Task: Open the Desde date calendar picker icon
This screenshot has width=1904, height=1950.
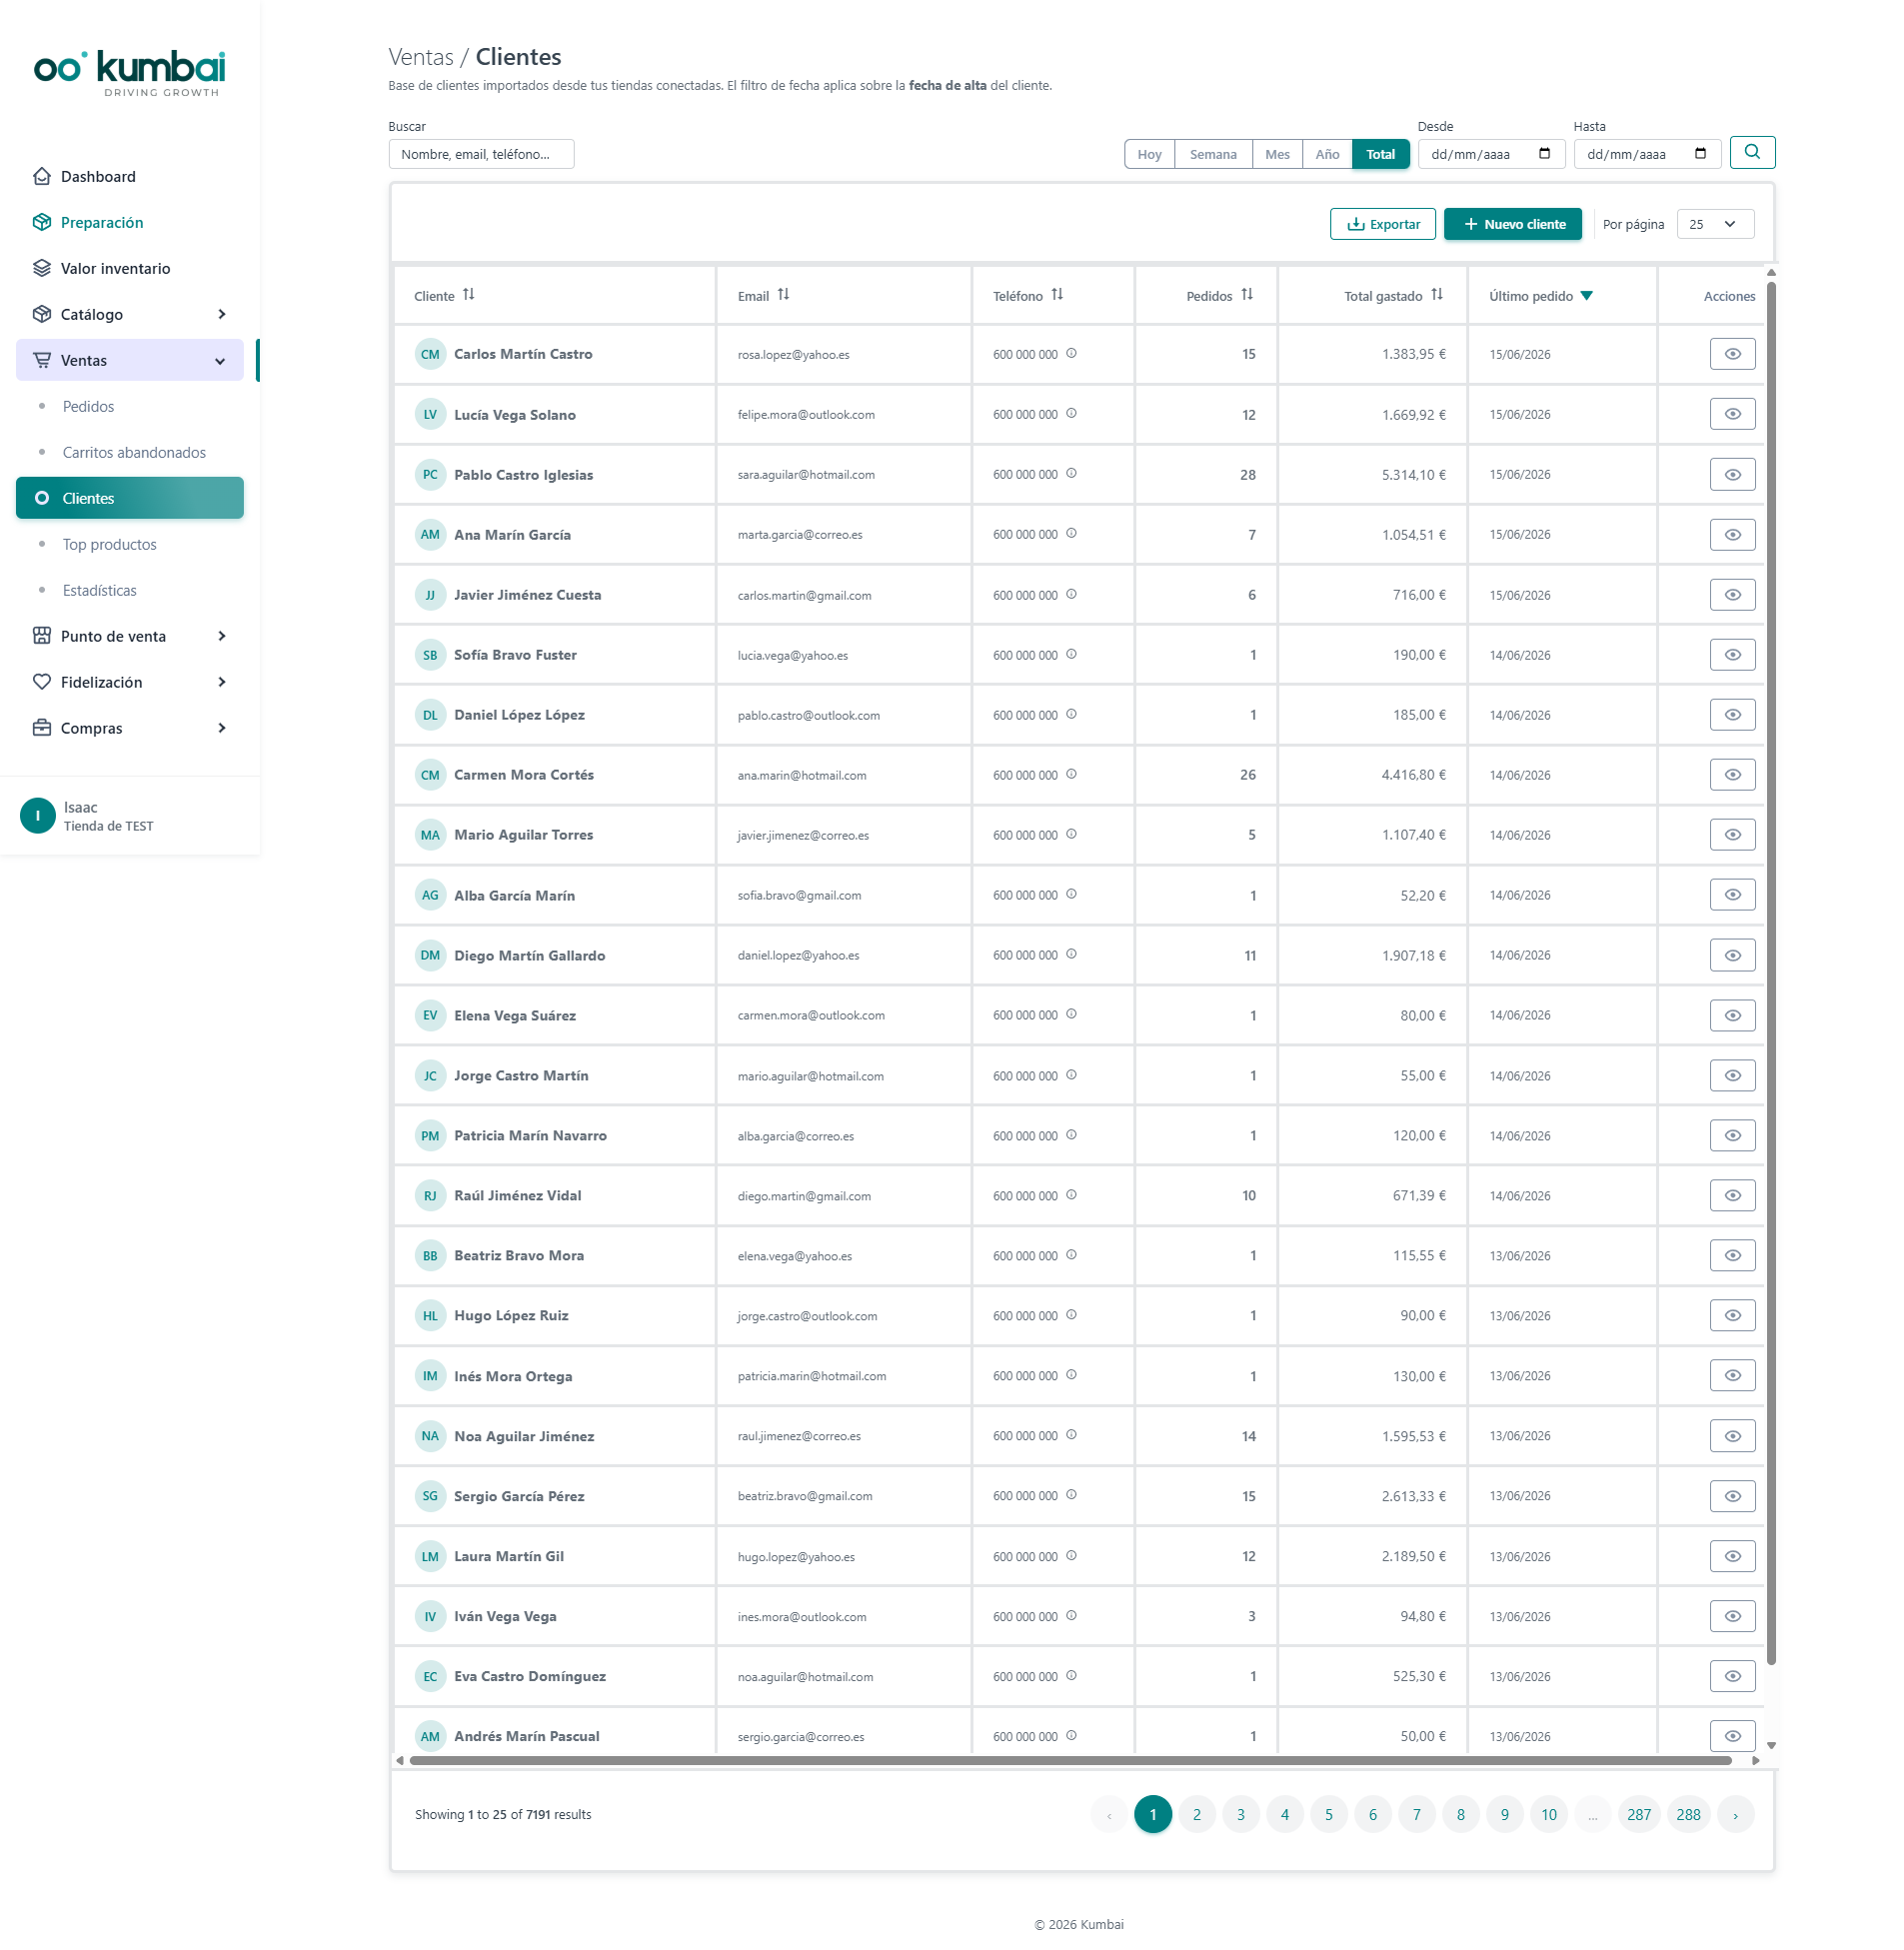Action: [x=1544, y=154]
